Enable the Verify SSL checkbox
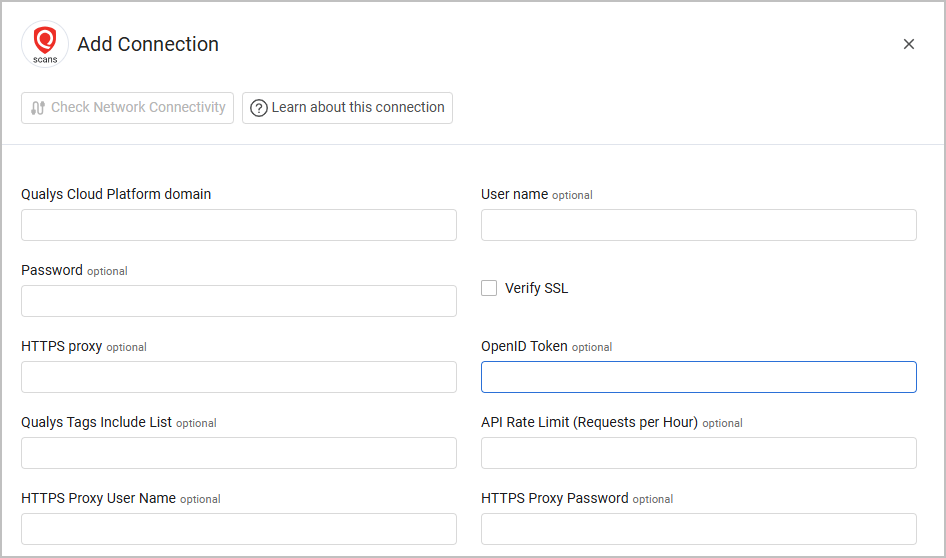This screenshot has height=558, width=946. 489,288
